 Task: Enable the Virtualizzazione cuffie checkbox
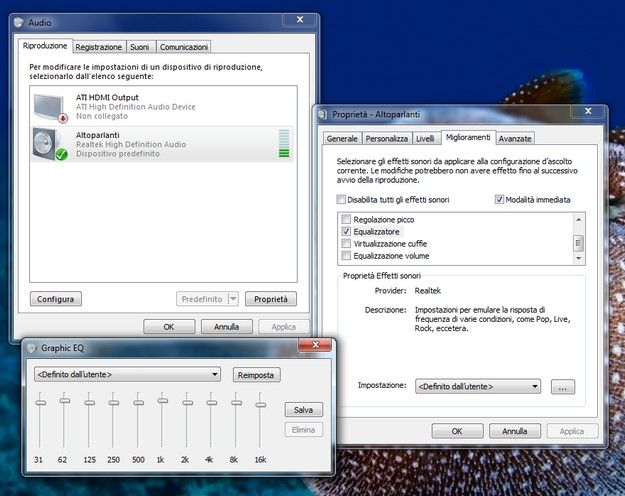tap(346, 243)
